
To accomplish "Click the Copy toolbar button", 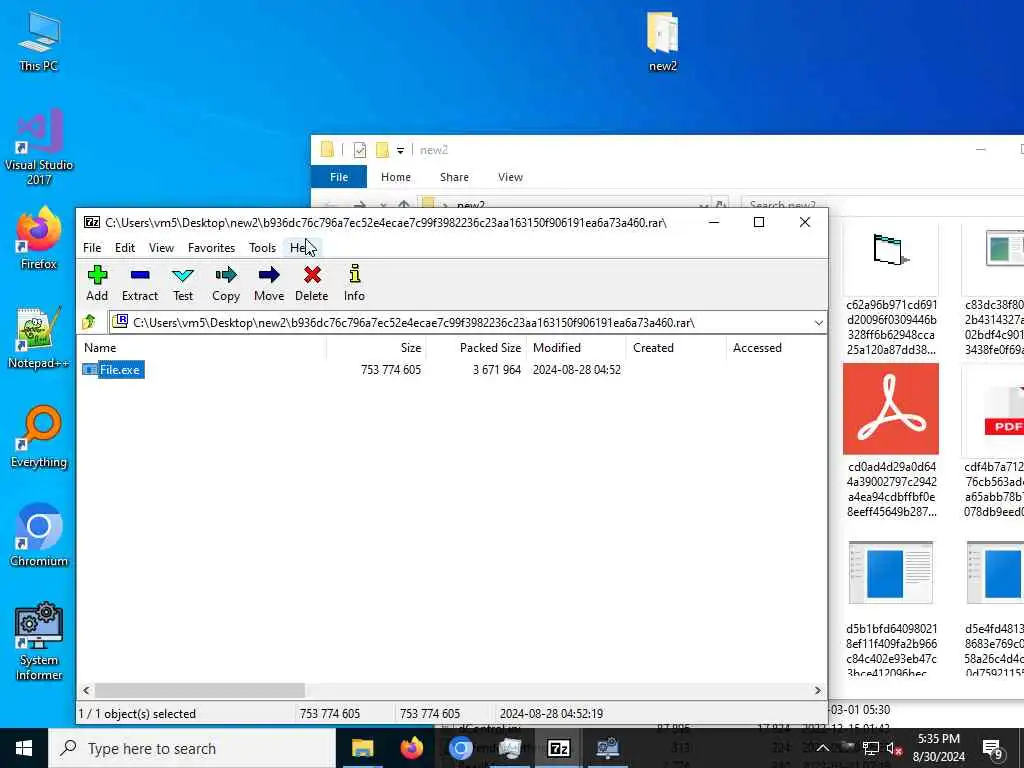I will pos(226,283).
